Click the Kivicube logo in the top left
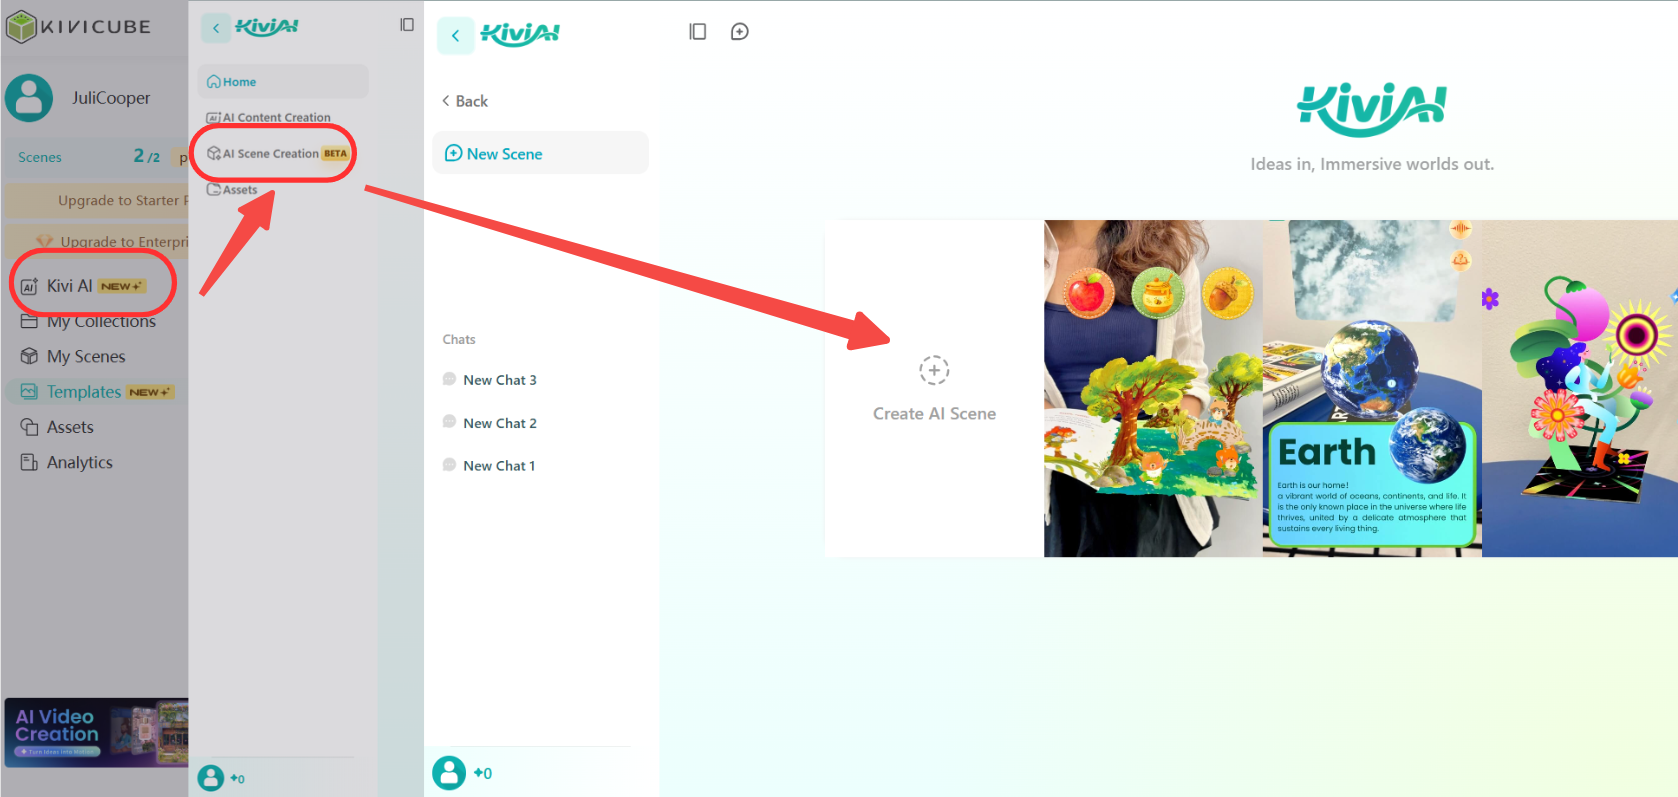 [x=78, y=27]
